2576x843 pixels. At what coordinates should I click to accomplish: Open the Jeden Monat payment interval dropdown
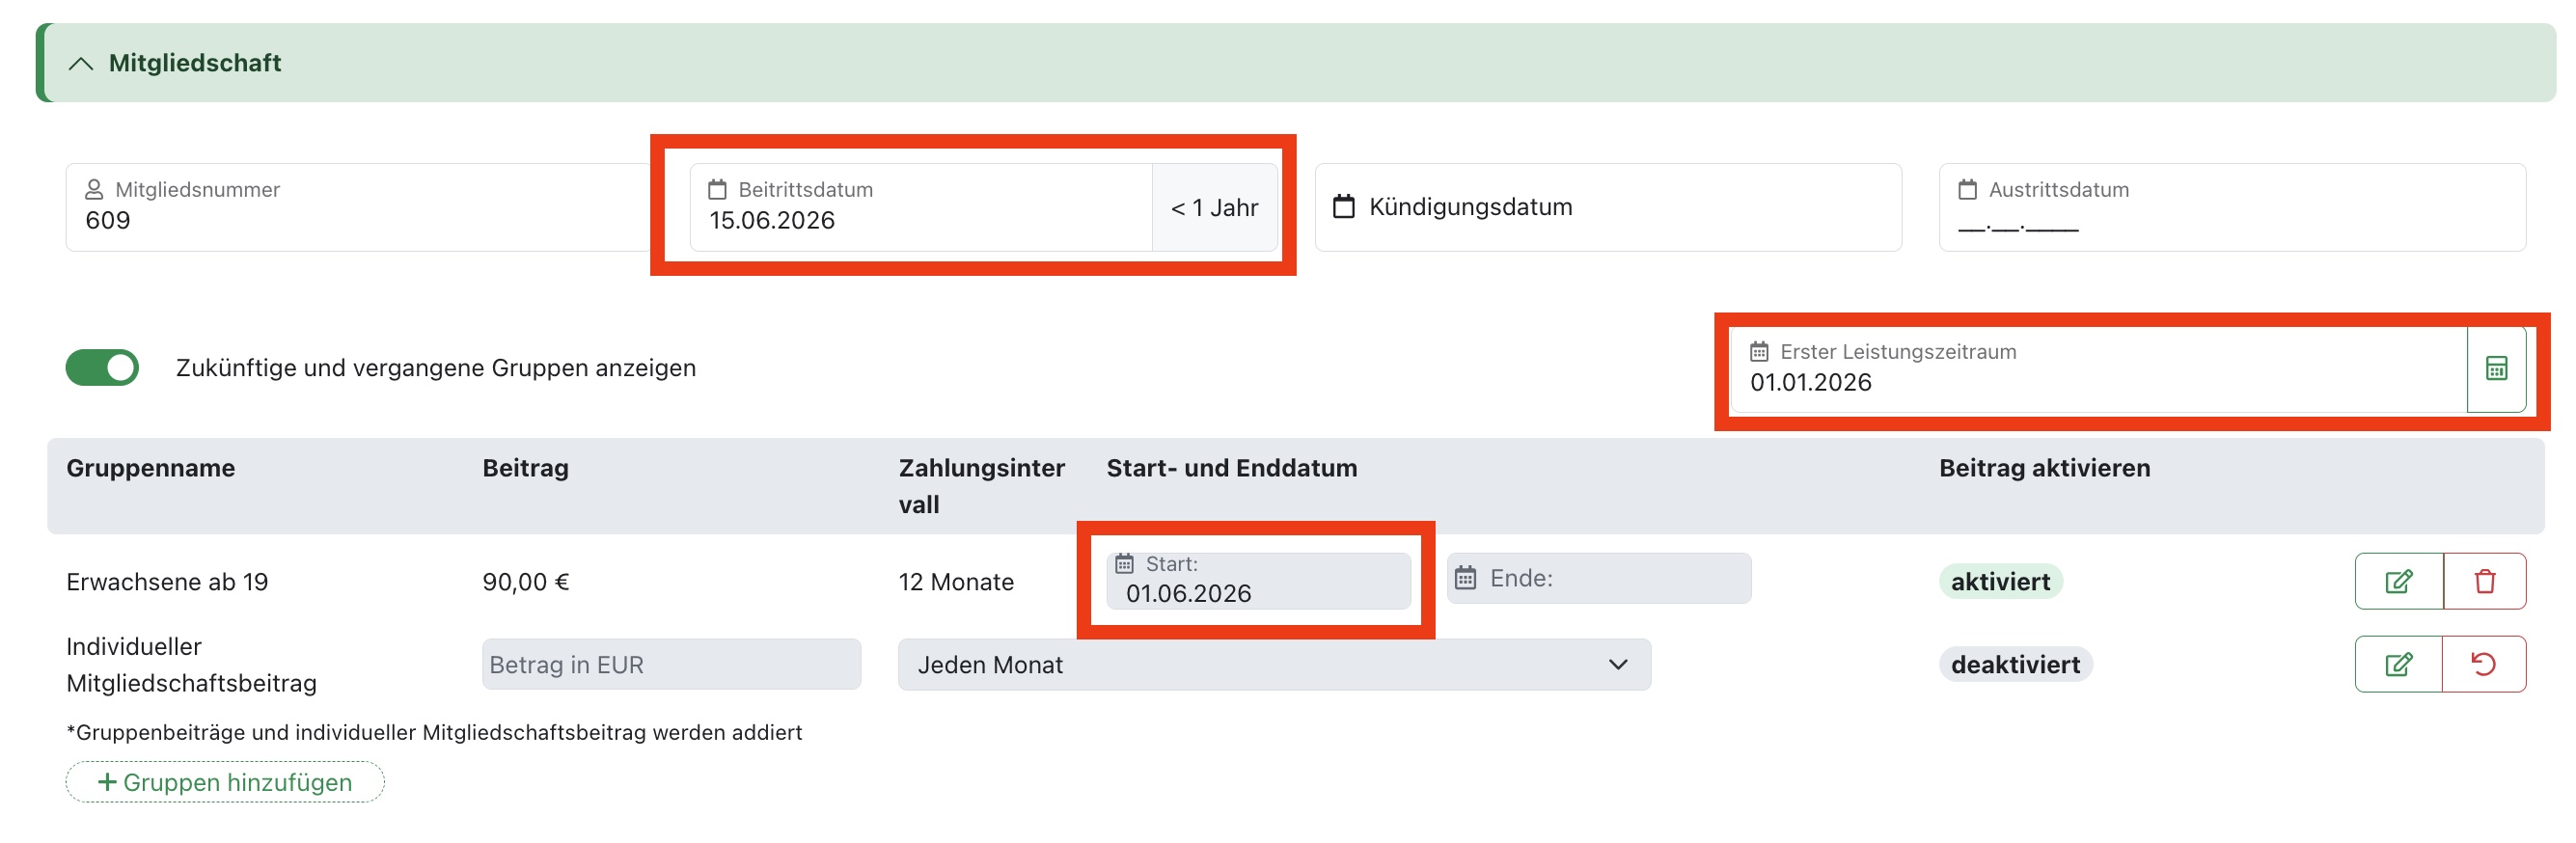[x=1274, y=665]
